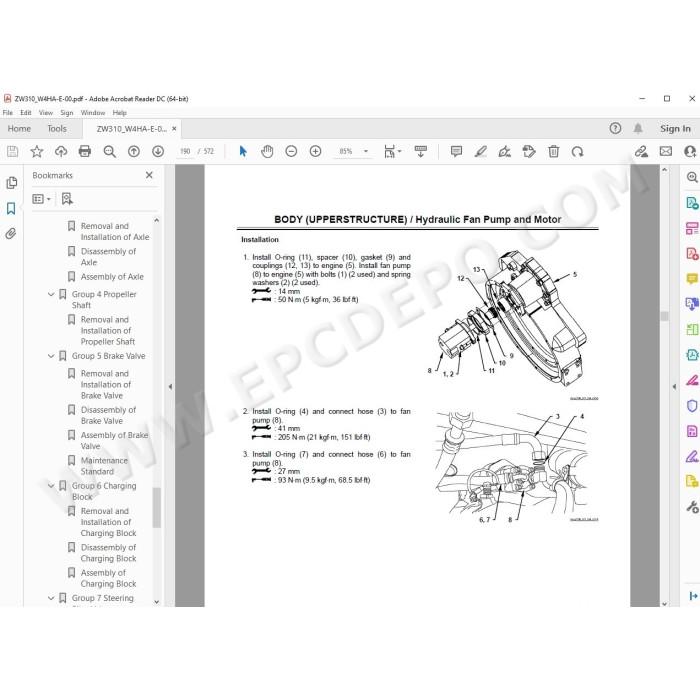Open Help question mark icon

click(615, 129)
